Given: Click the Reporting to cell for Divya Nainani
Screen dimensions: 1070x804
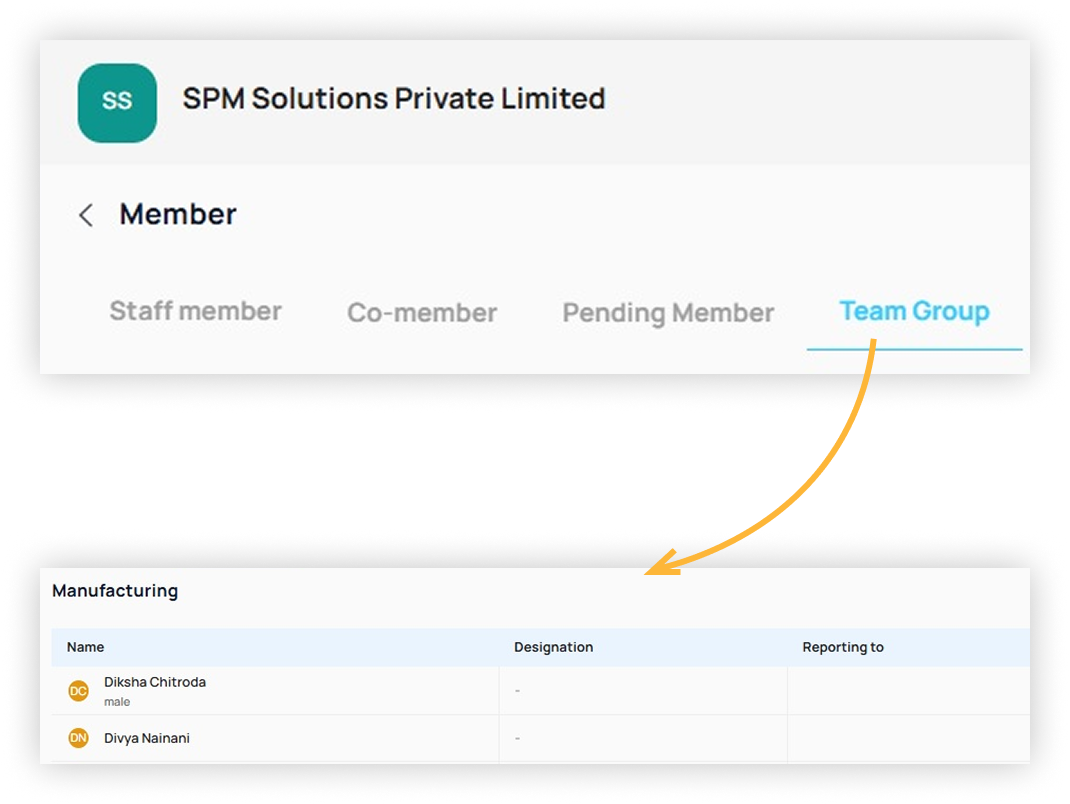Looking at the screenshot, I should pyautogui.click(x=907, y=739).
